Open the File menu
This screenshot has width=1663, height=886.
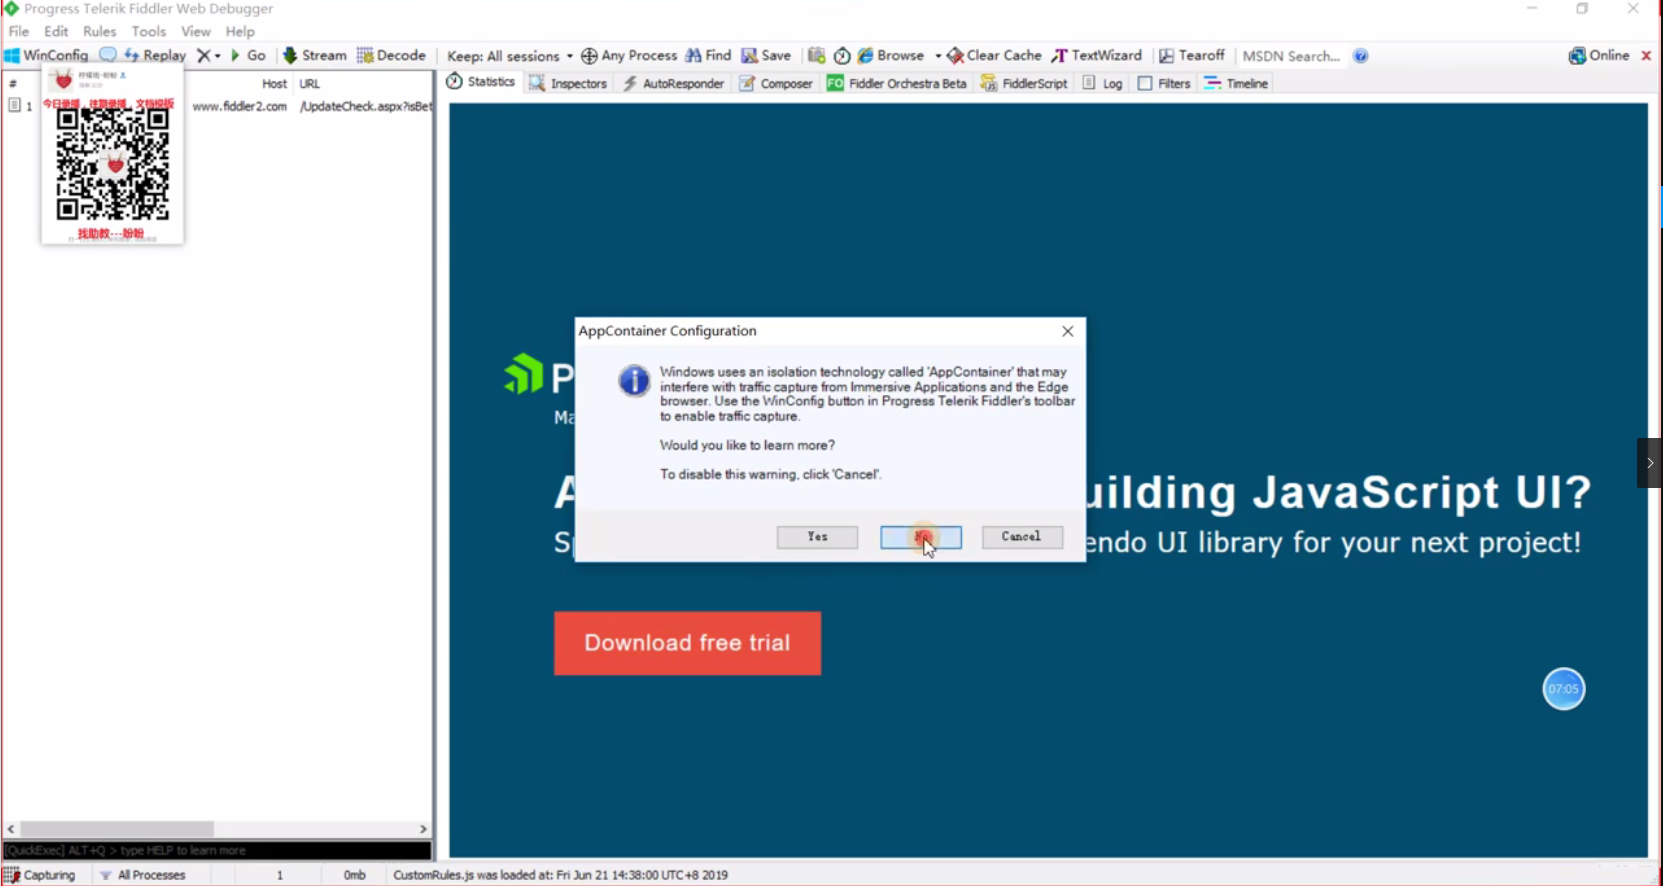(x=18, y=31)
